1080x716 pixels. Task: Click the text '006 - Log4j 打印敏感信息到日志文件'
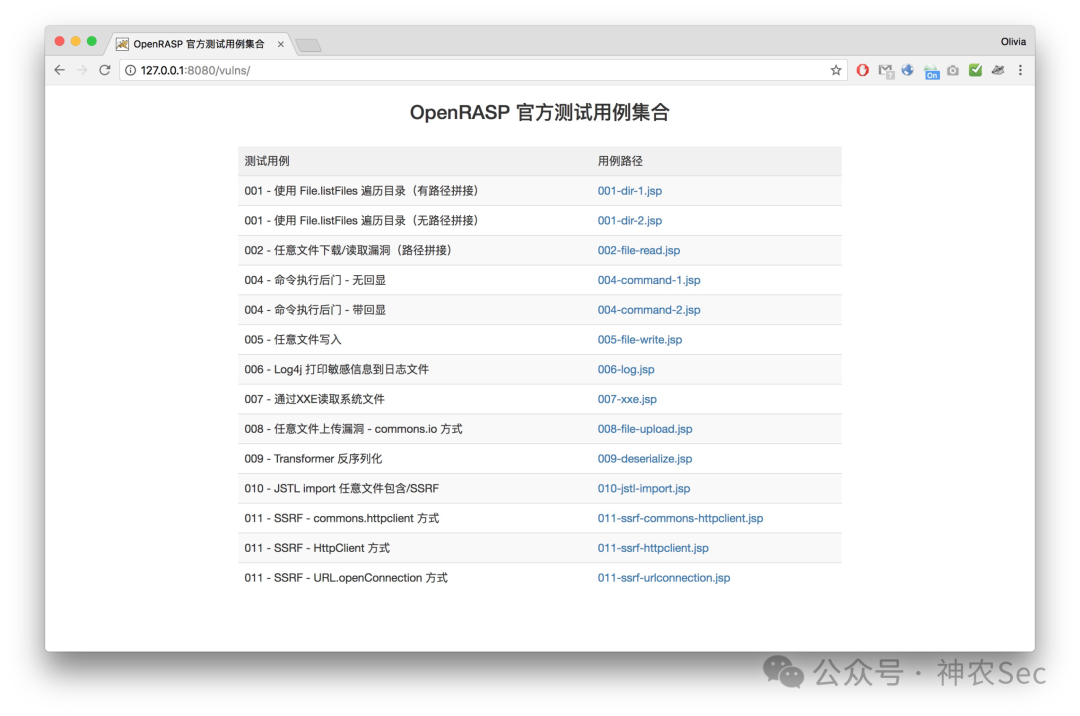coord(336,369)
